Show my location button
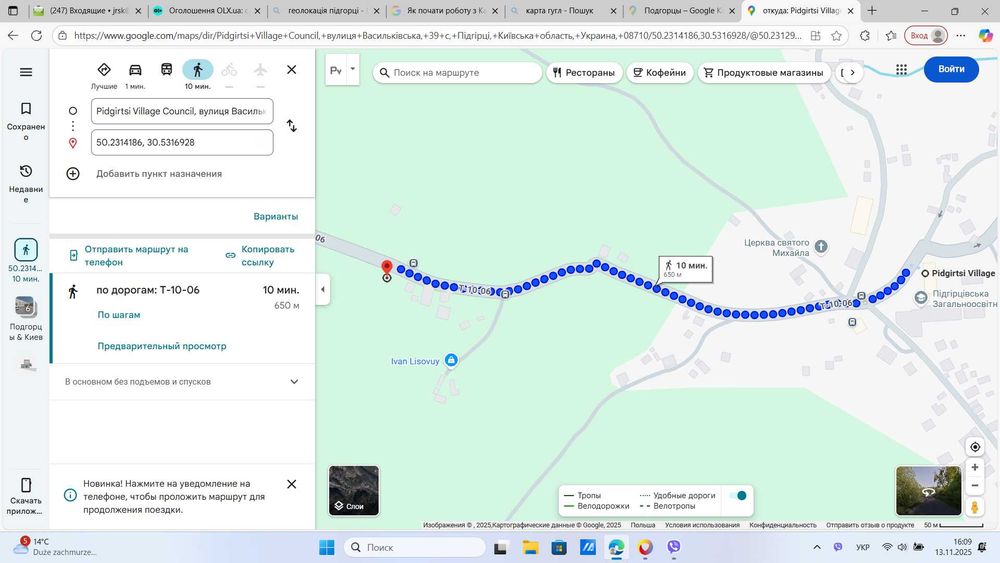1000x563 pixels. 974,447
